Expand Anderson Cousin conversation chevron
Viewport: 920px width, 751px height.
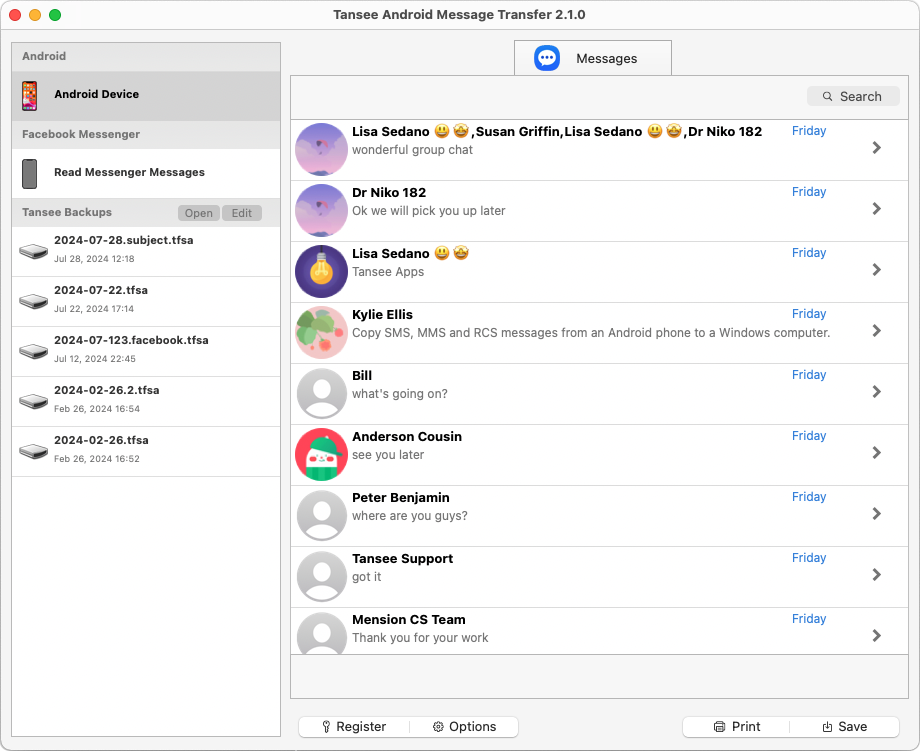click(877, 453)
